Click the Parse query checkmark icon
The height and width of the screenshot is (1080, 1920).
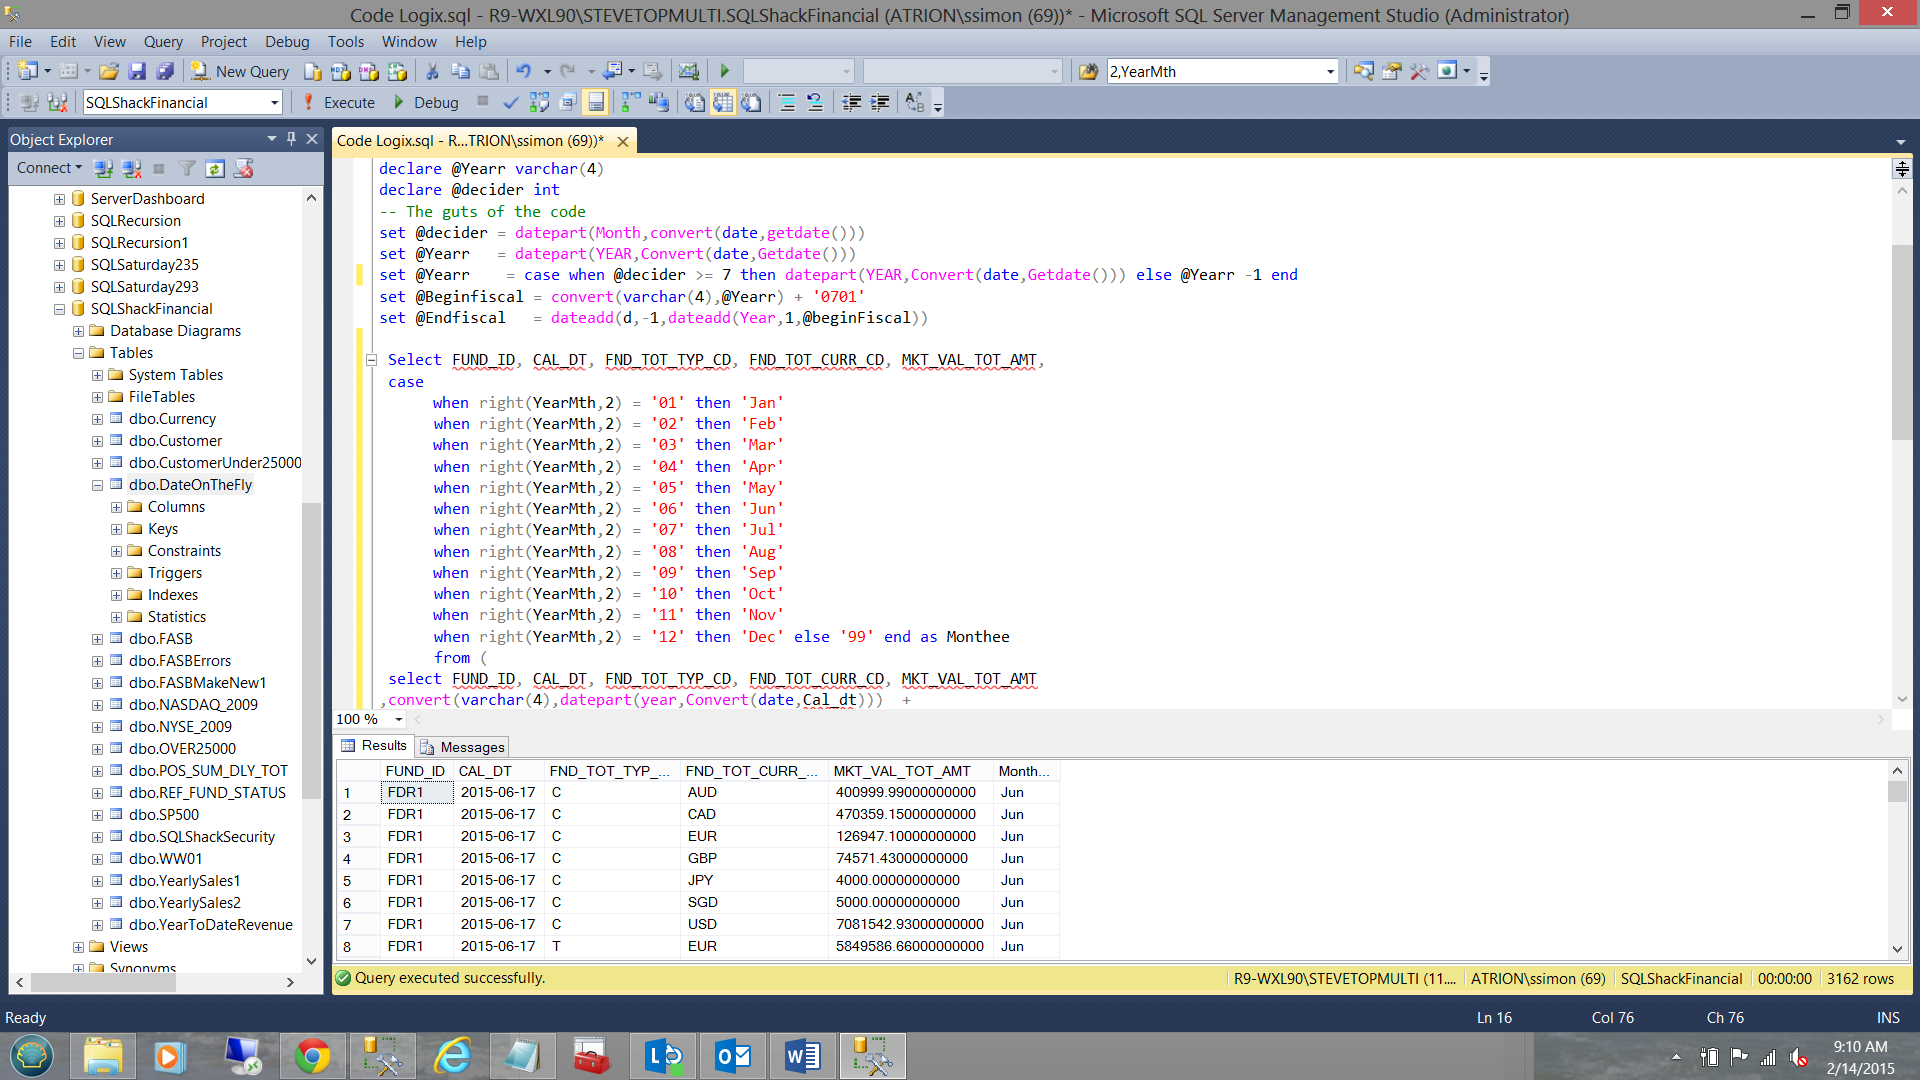pos(510,102)
